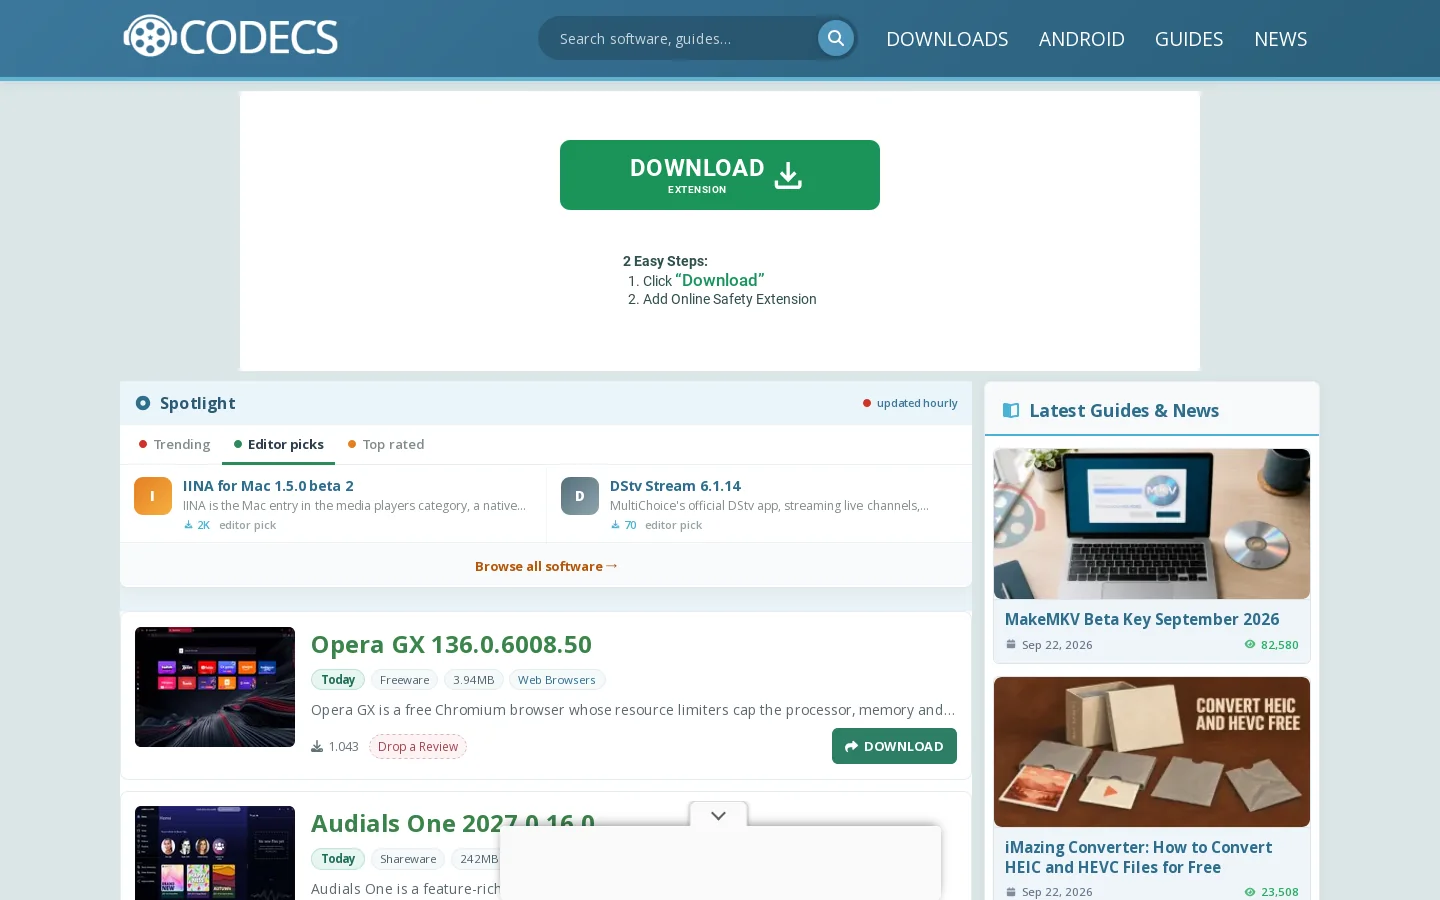Click Browse all software link

point(546,566)
